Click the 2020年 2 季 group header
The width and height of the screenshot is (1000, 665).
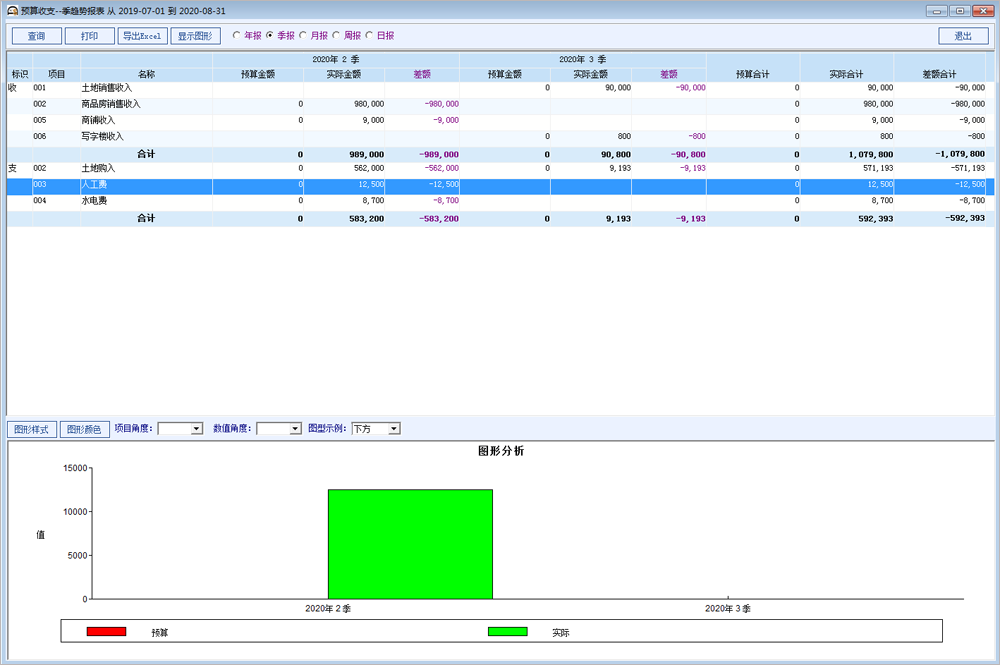point(335,59)
